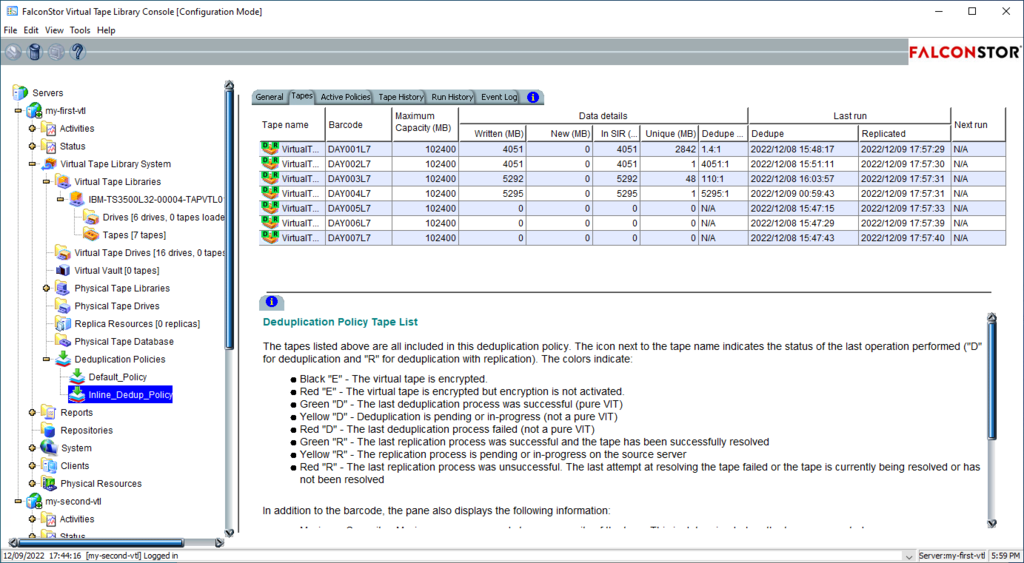The height and width of the screenshot is (563, 1024).
Task: Click the Physical Resources icon
Action: point(48,483)
